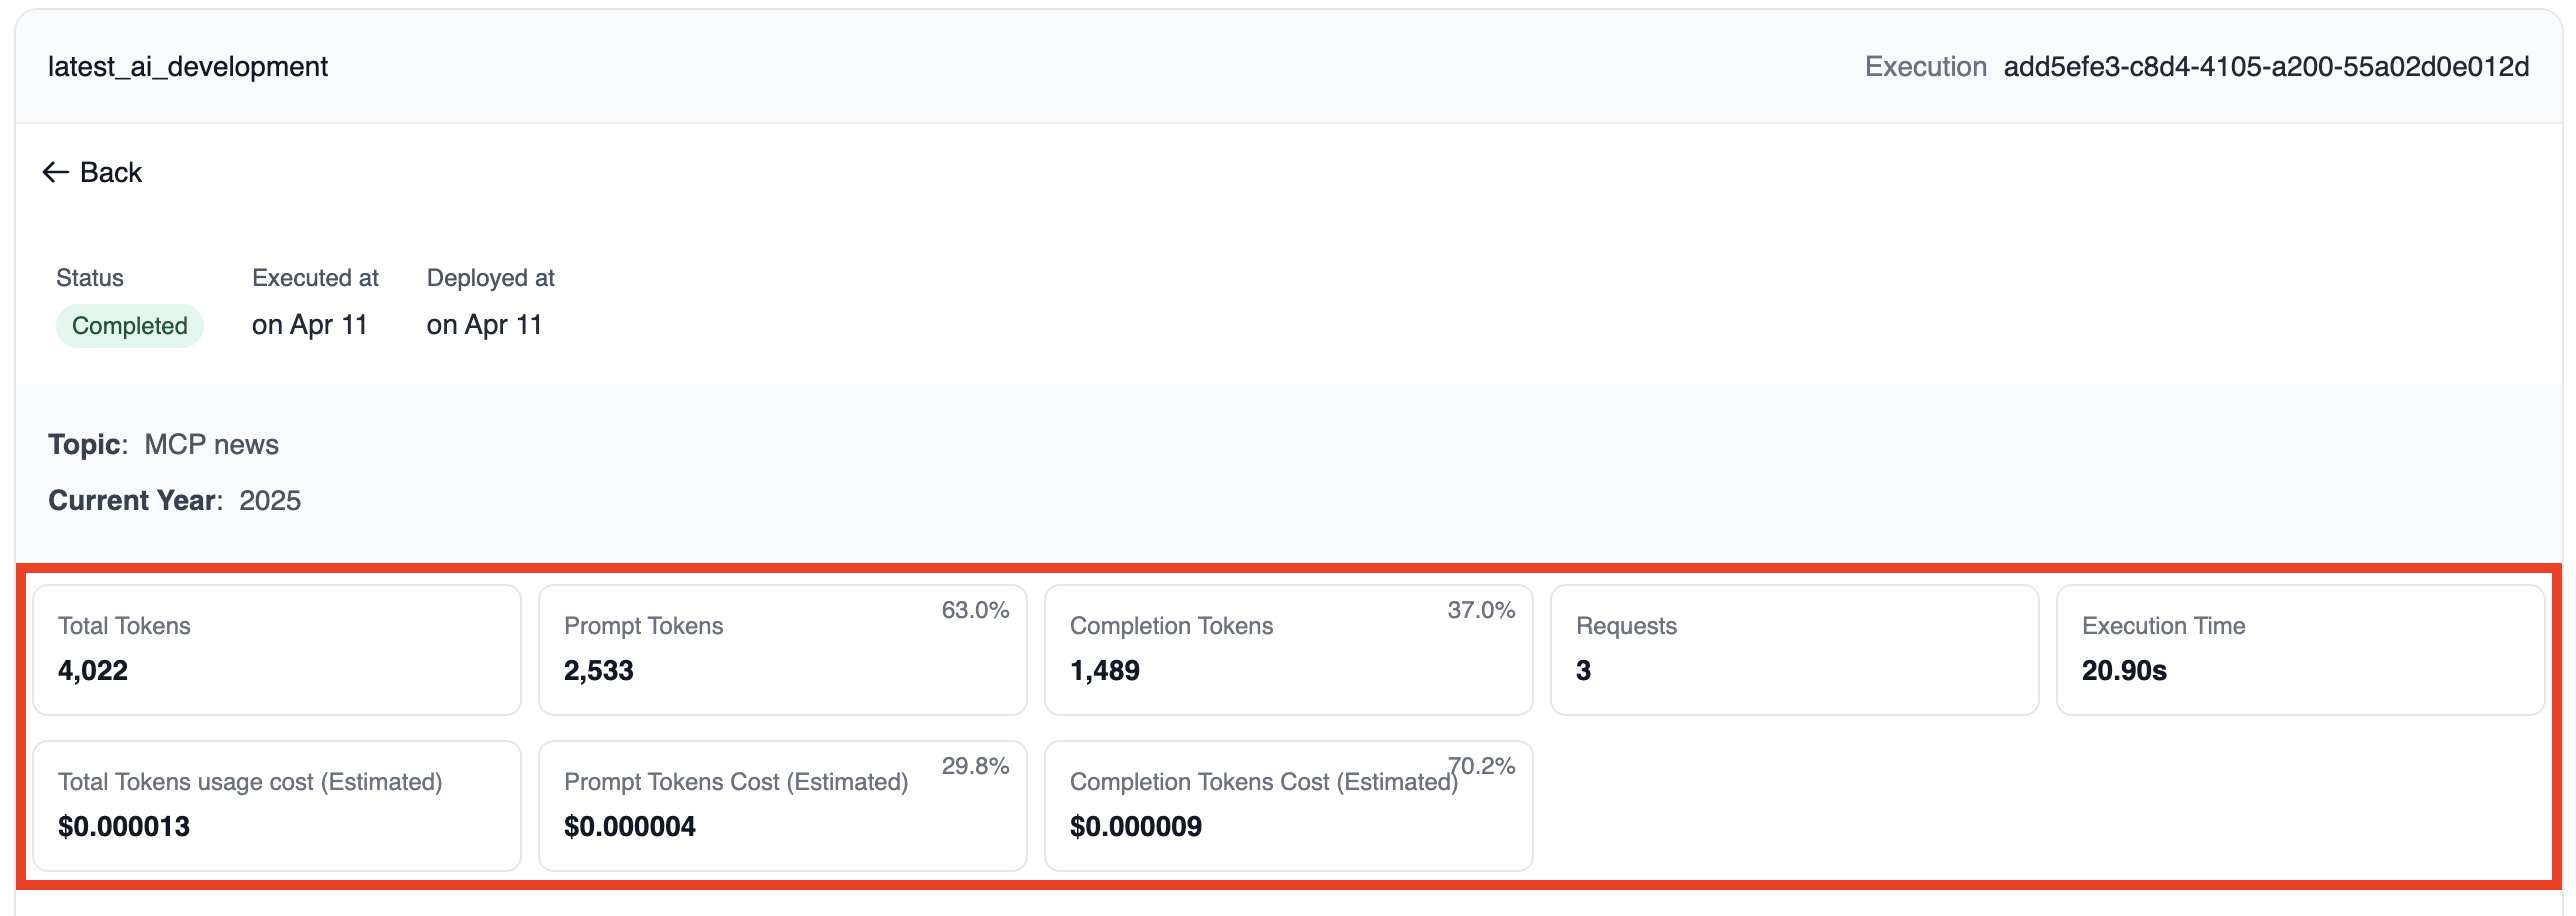
Task: Click the execution ID add5efe3 text
Action: coord(2266,67)
